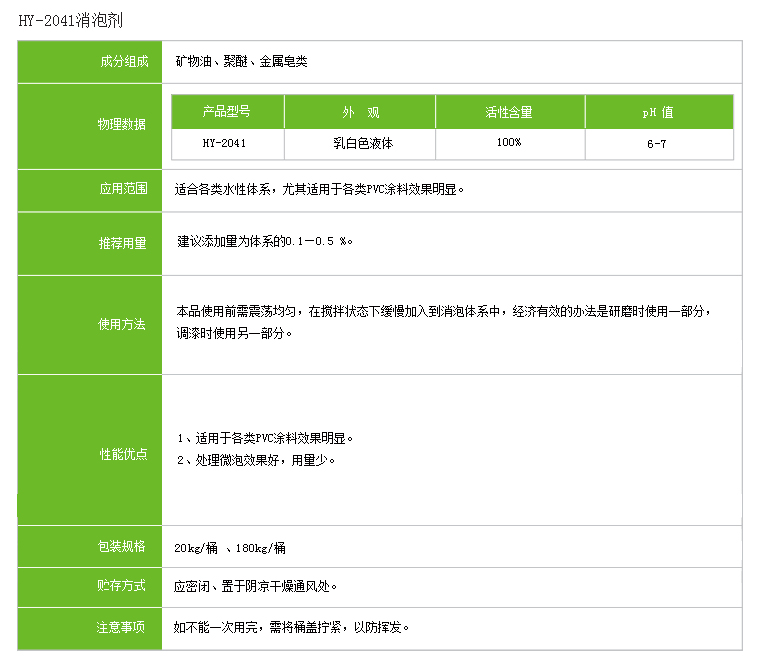Viewport: 760px width, 669px height.
Task: Select the 成分组成 row label
Action: coord(122,62)
